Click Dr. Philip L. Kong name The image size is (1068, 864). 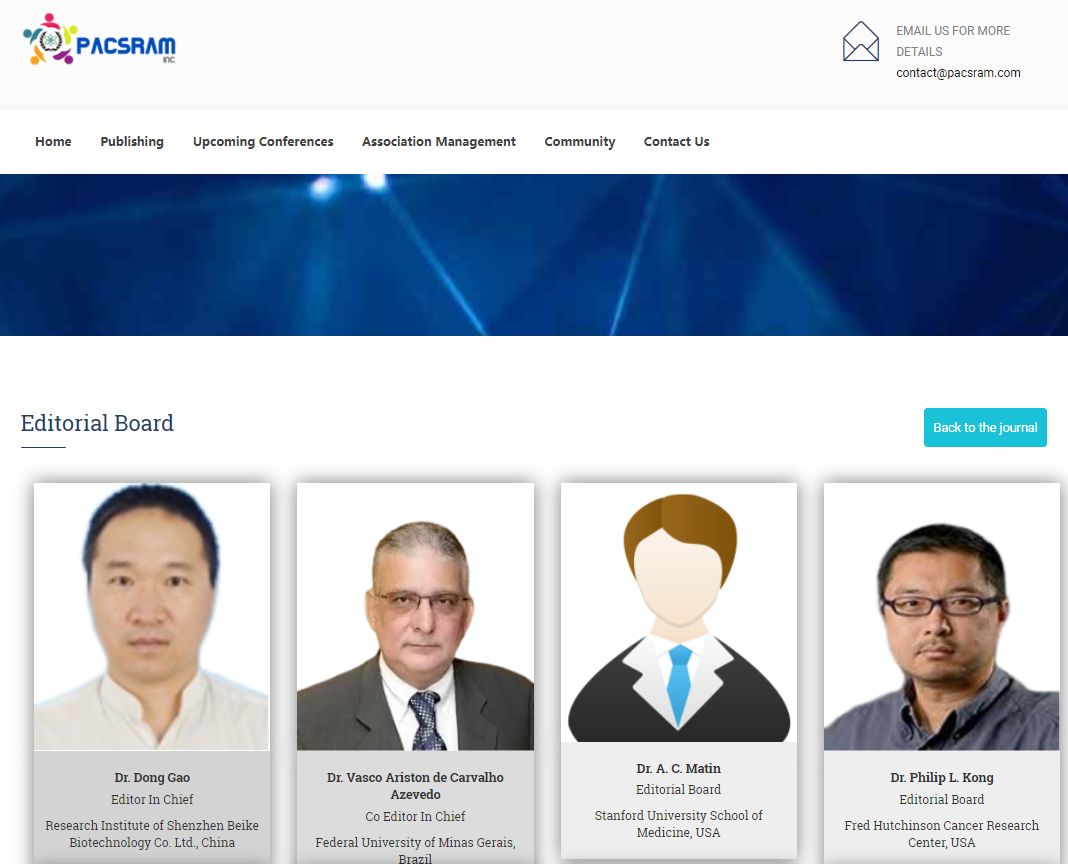tap(941, 777)
